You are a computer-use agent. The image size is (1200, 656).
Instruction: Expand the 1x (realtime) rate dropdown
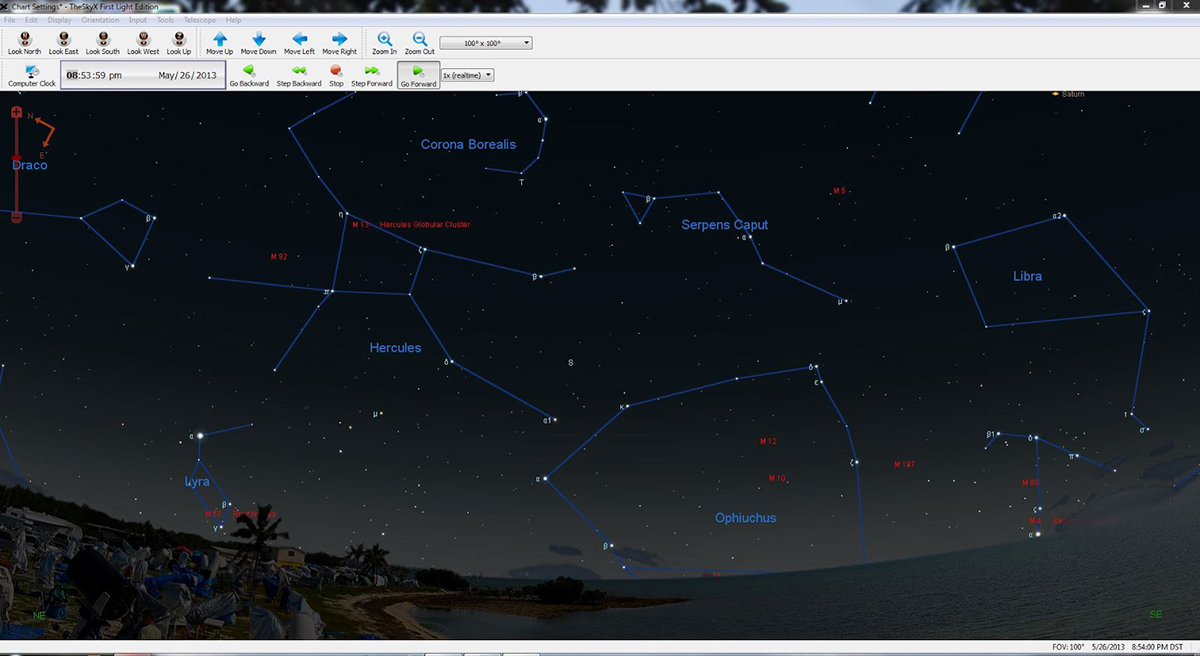pyautogui.click(x=468, y=75)
